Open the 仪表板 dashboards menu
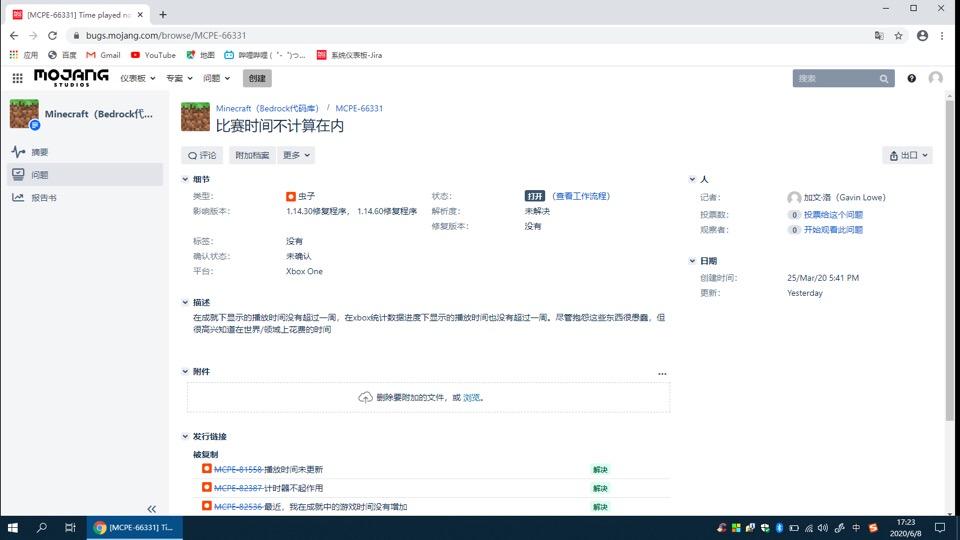Screen dimensions: 960x540 [x=138, y=78]
